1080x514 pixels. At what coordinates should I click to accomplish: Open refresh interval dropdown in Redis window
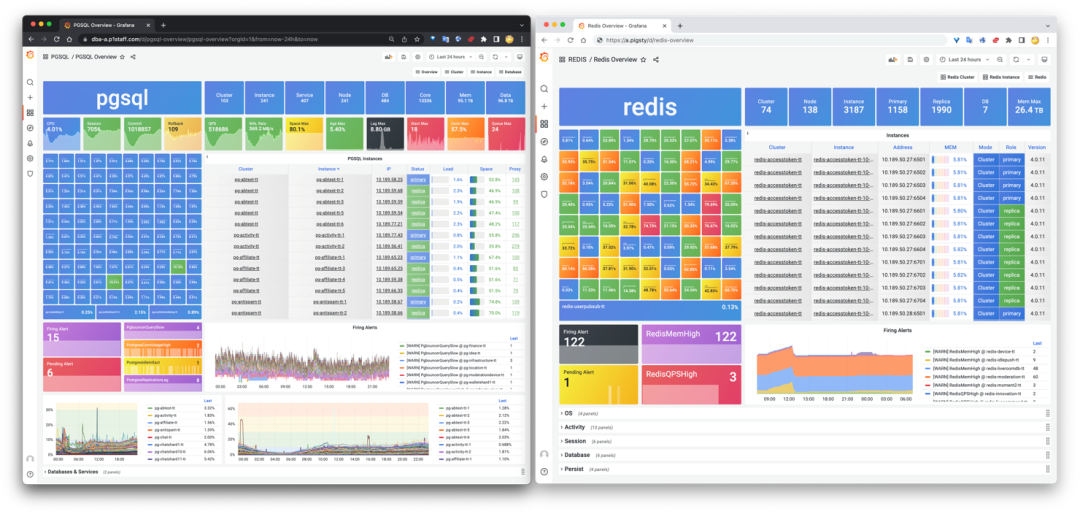(1027, 60)
